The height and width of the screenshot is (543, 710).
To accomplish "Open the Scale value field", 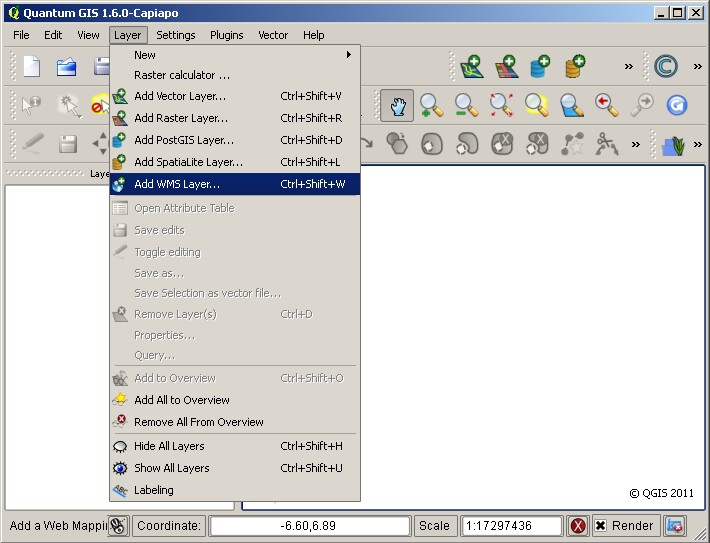I will (512, 526).
